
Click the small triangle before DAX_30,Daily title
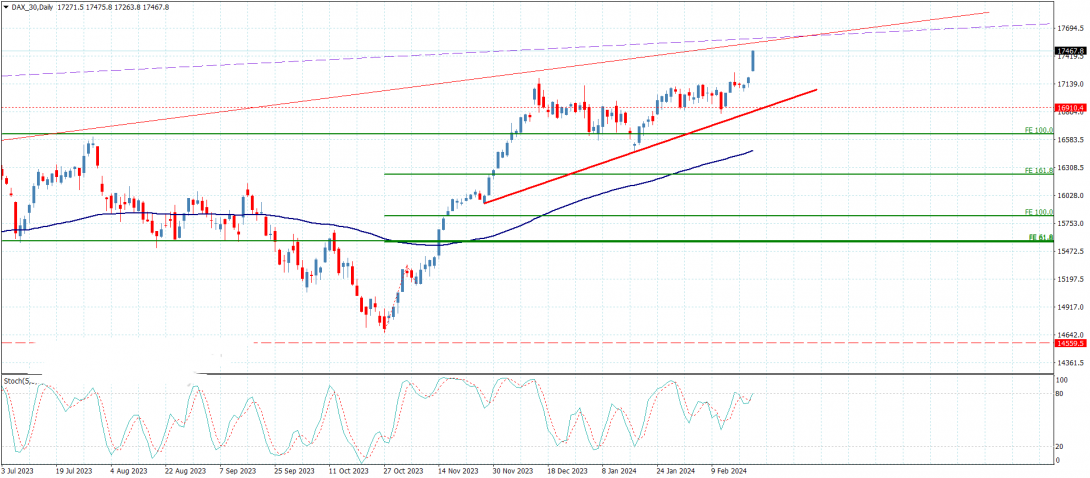[5, 6]
